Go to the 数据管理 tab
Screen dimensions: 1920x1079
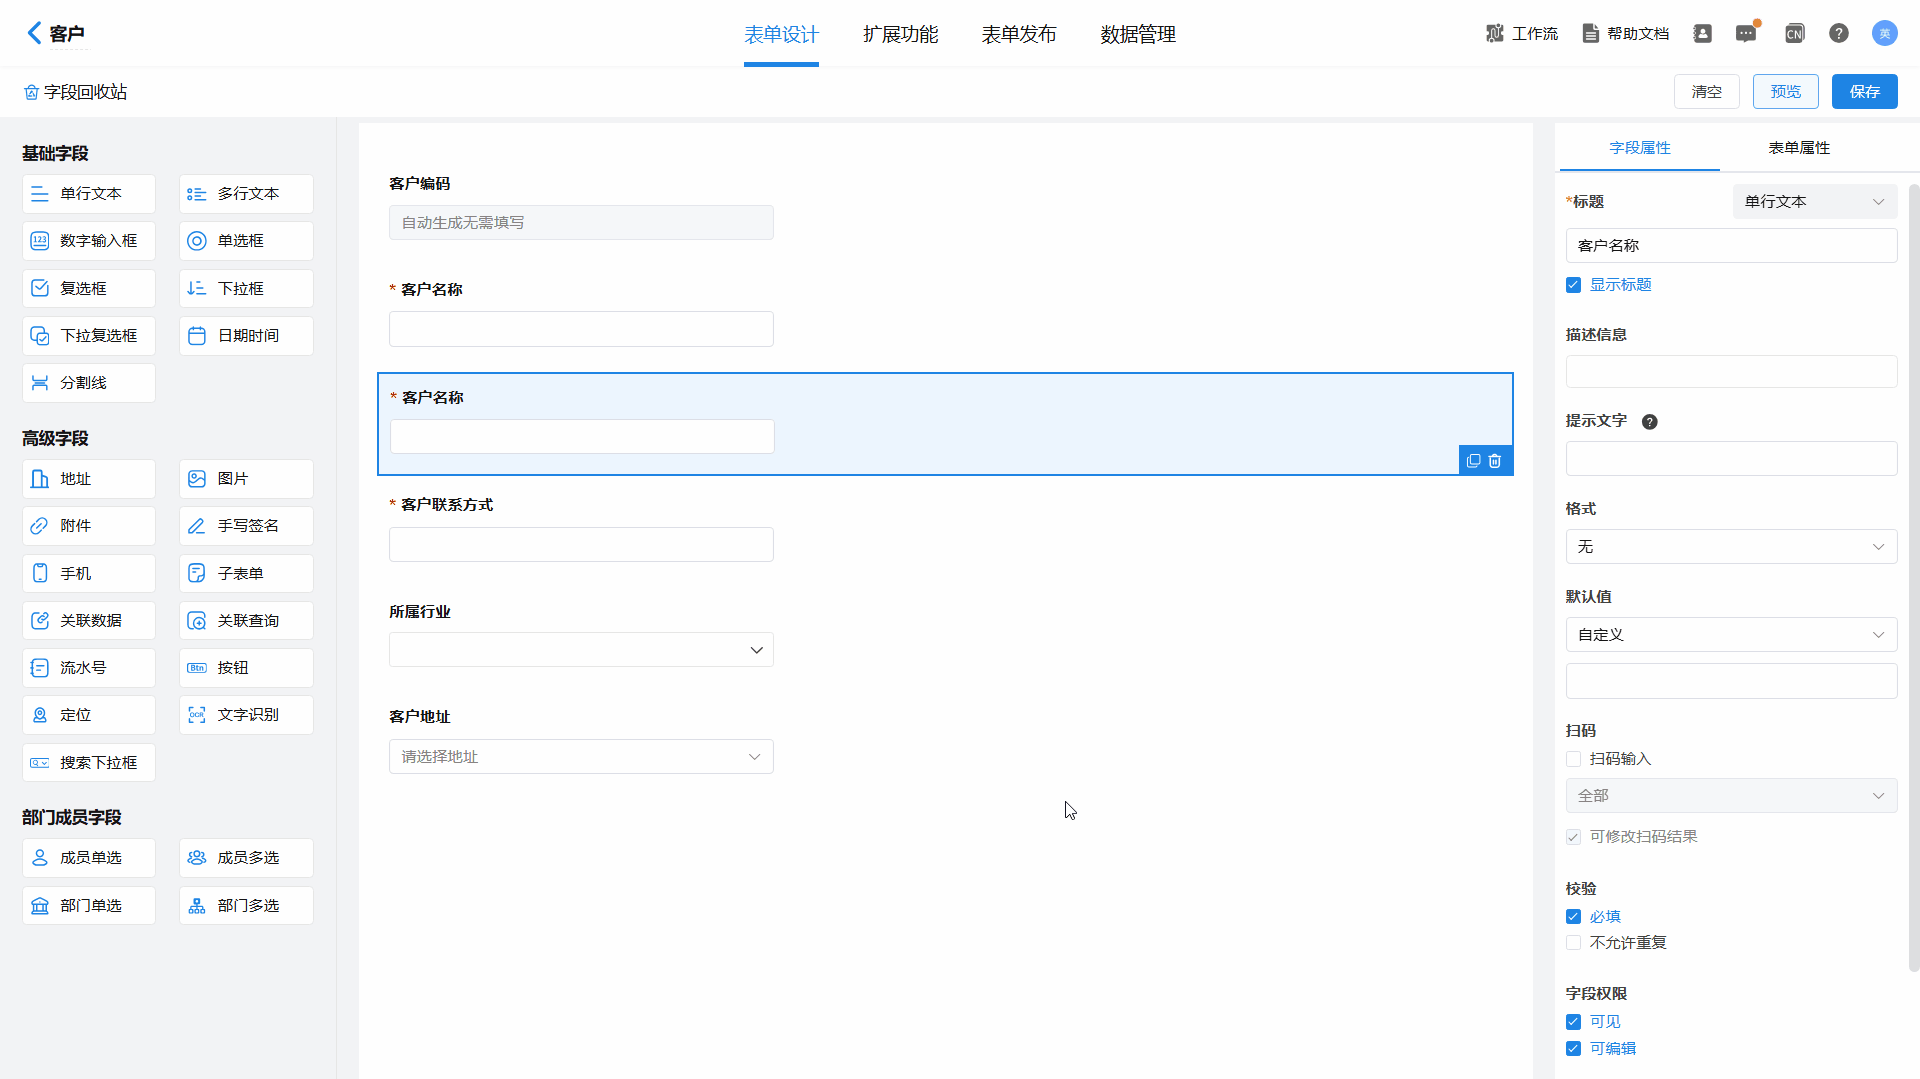[x=1137, y=35]
